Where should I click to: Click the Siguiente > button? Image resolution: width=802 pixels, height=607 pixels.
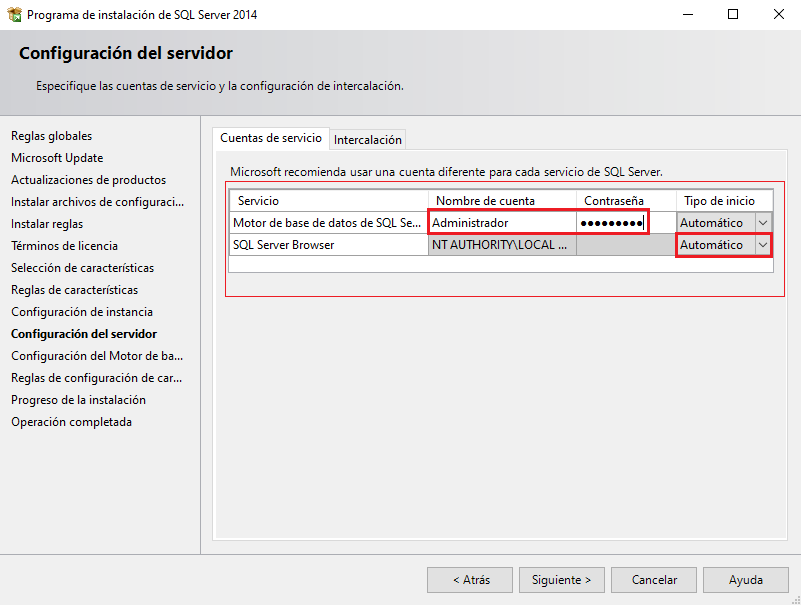tap(562, 580)
